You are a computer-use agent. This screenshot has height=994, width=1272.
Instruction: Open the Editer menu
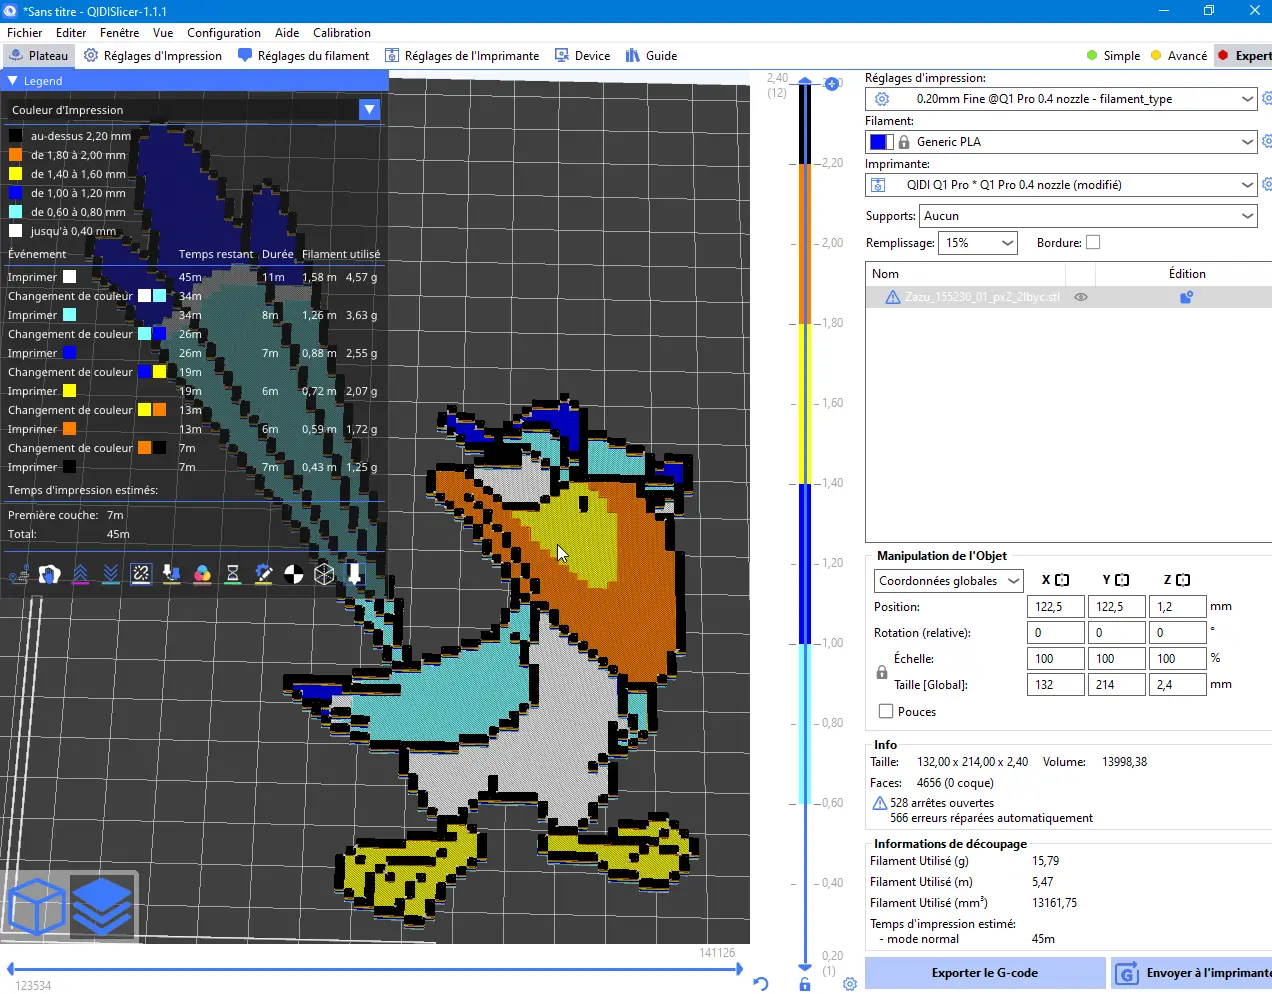71,33
